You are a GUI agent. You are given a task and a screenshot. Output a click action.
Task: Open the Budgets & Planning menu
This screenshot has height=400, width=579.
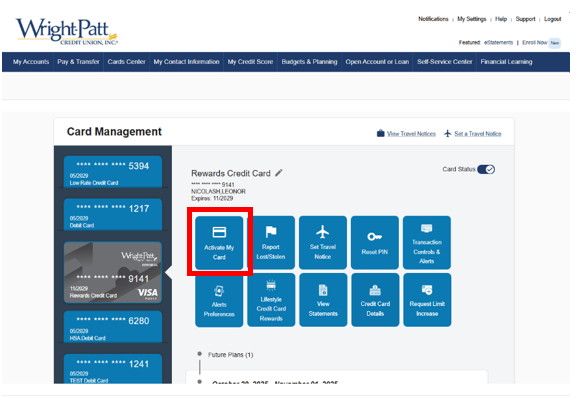pyautogui.click(x=309, y=62)
